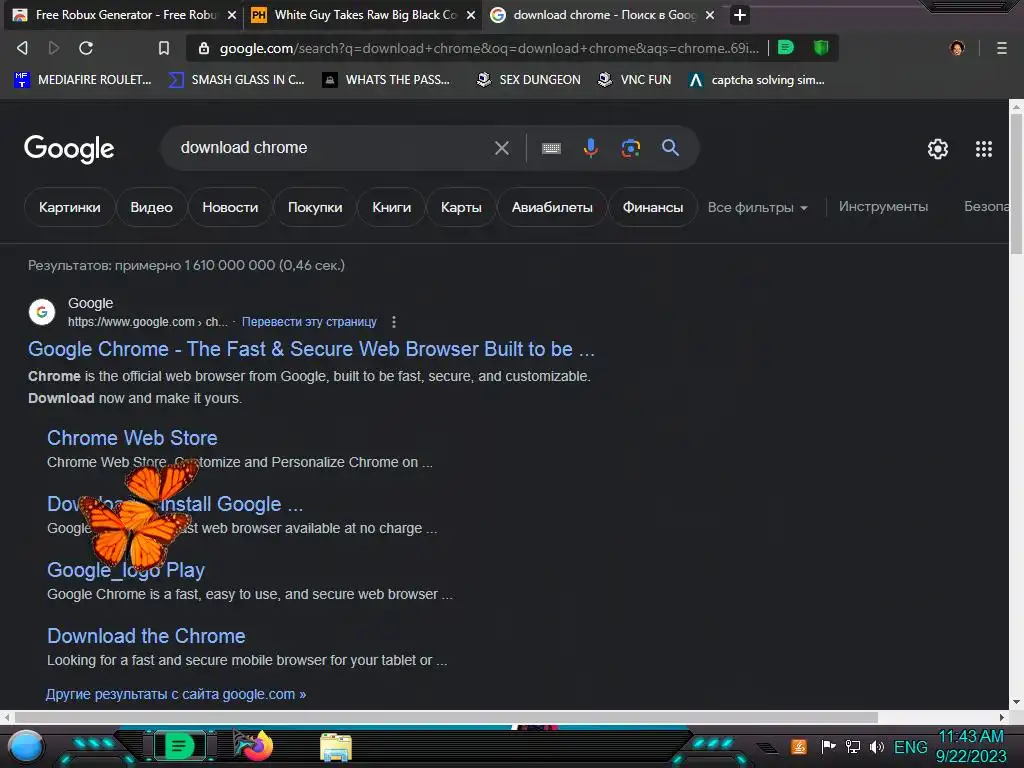Filter results by Покупки
This screenshot has height=768, width=1024.
315,207
